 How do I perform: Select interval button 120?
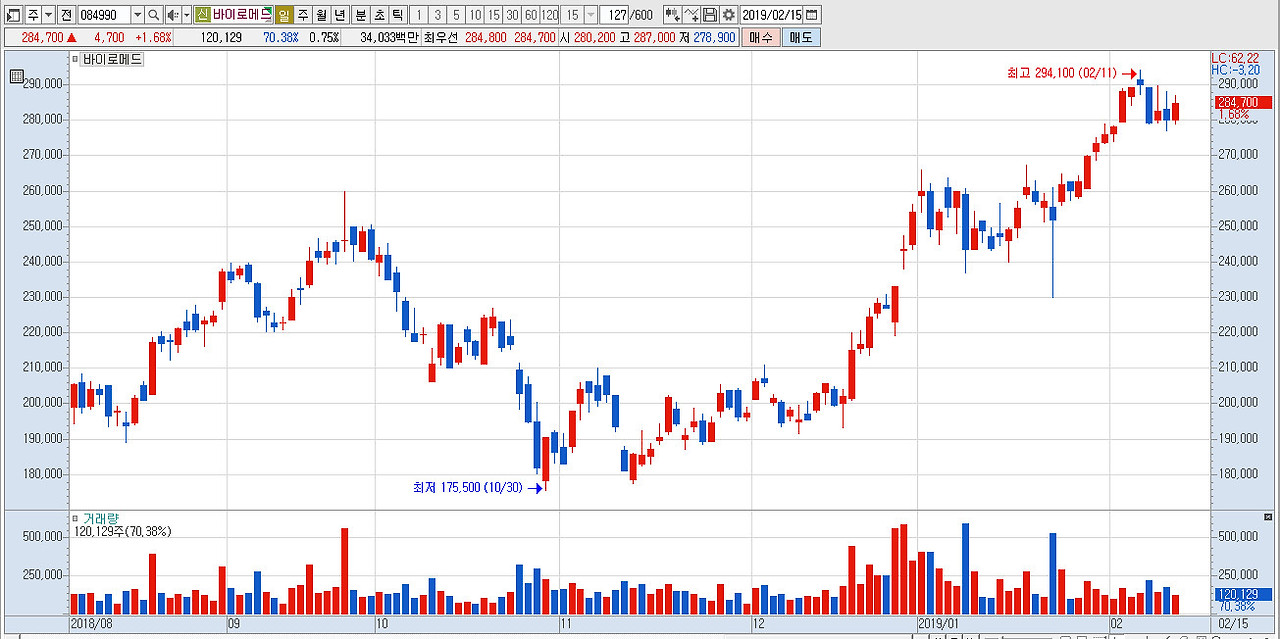(x=549, y=15)
